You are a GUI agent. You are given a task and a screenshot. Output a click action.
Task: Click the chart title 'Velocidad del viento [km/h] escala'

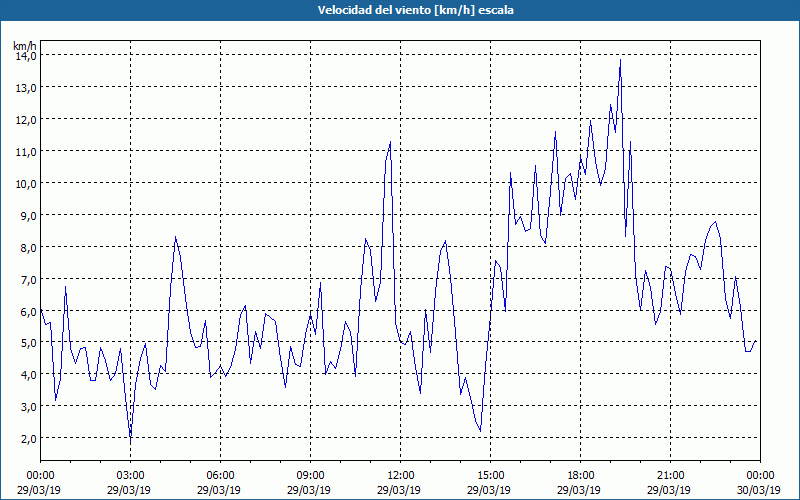click(415, 10)
